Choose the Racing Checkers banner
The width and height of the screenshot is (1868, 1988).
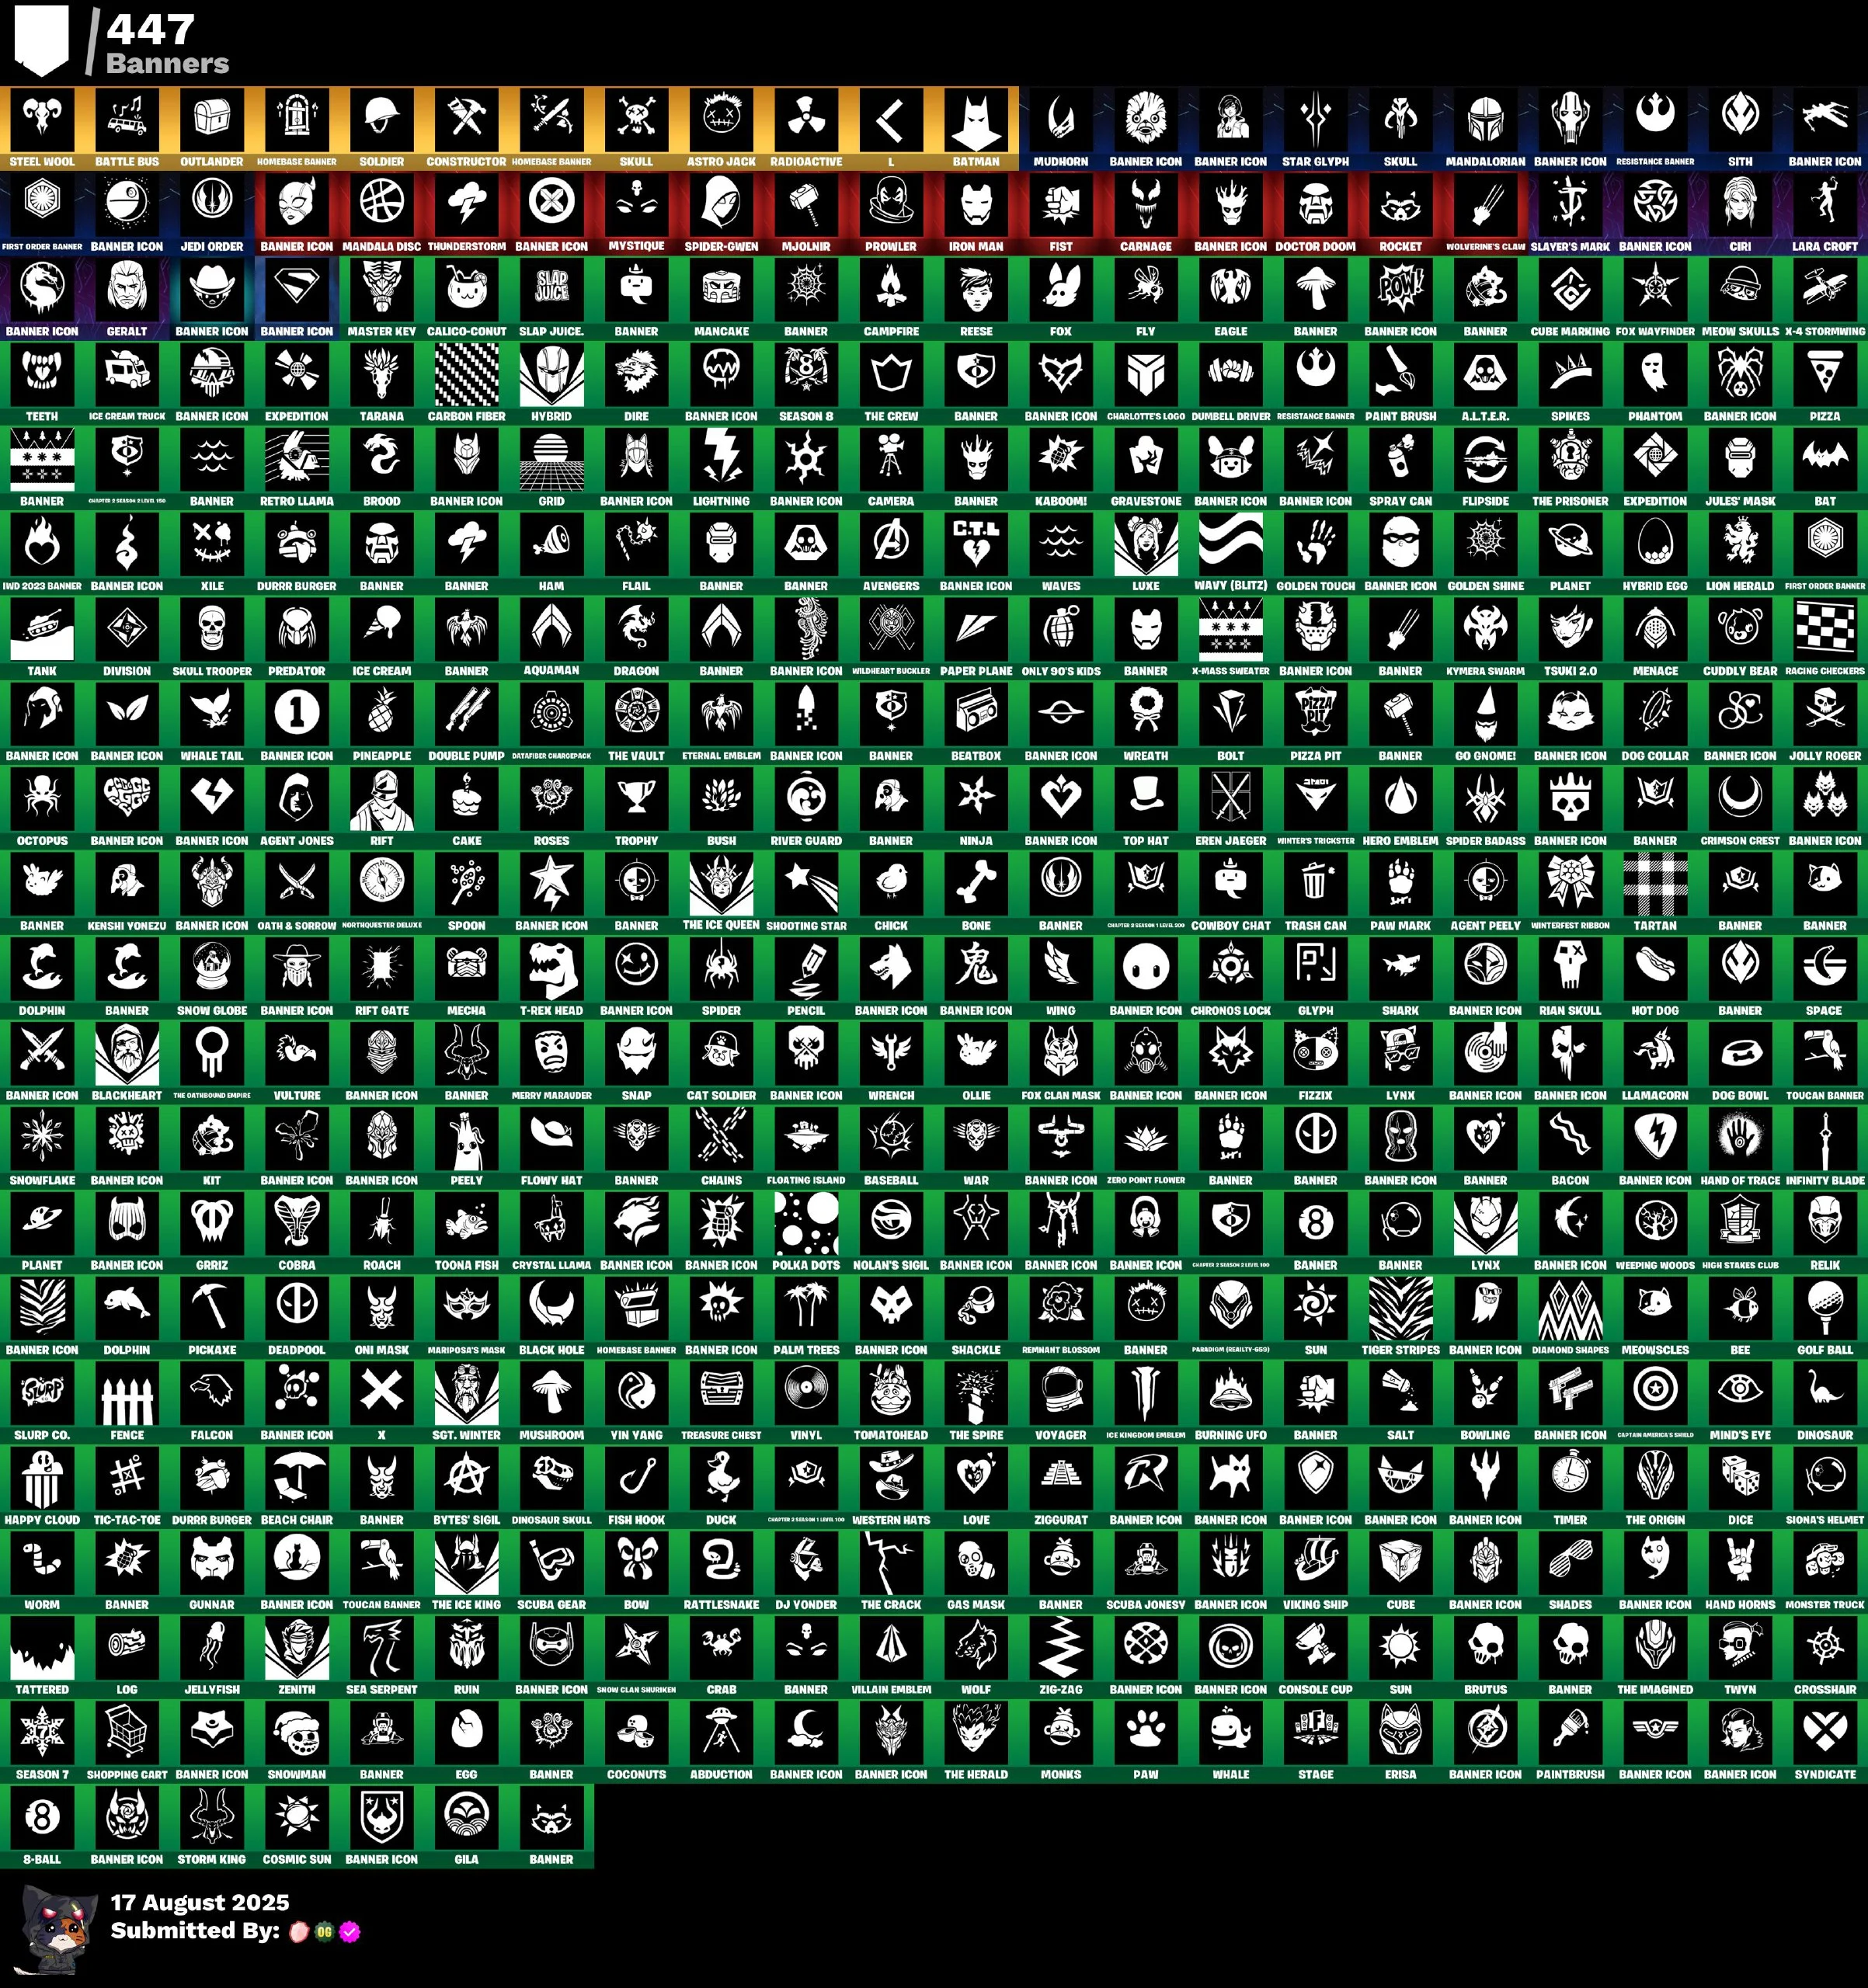coord(1824,629)
